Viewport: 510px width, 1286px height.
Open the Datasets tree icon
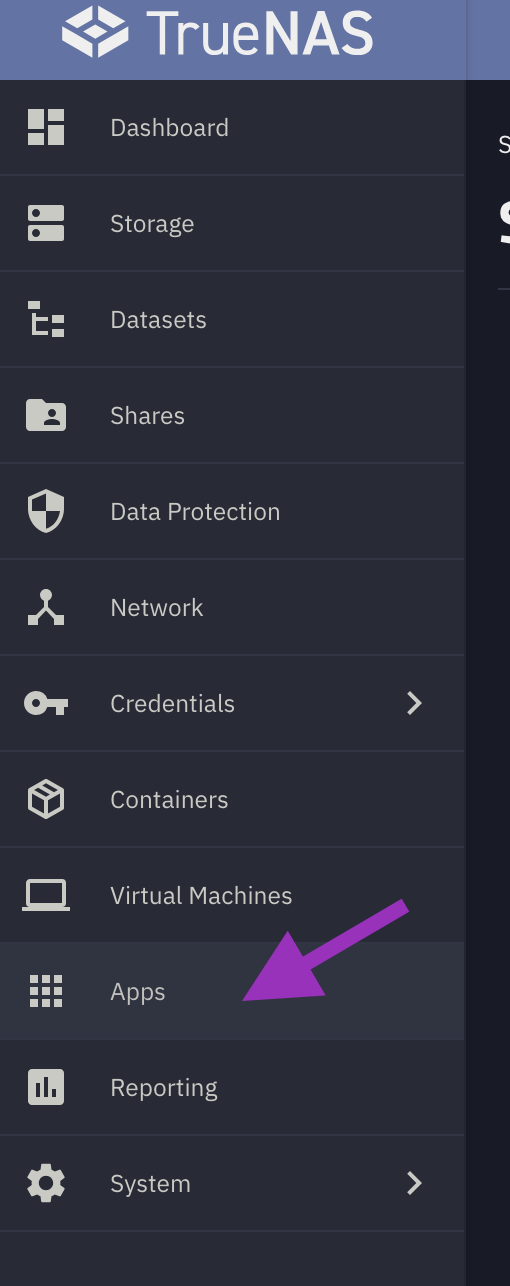click(x=46, y=320)
